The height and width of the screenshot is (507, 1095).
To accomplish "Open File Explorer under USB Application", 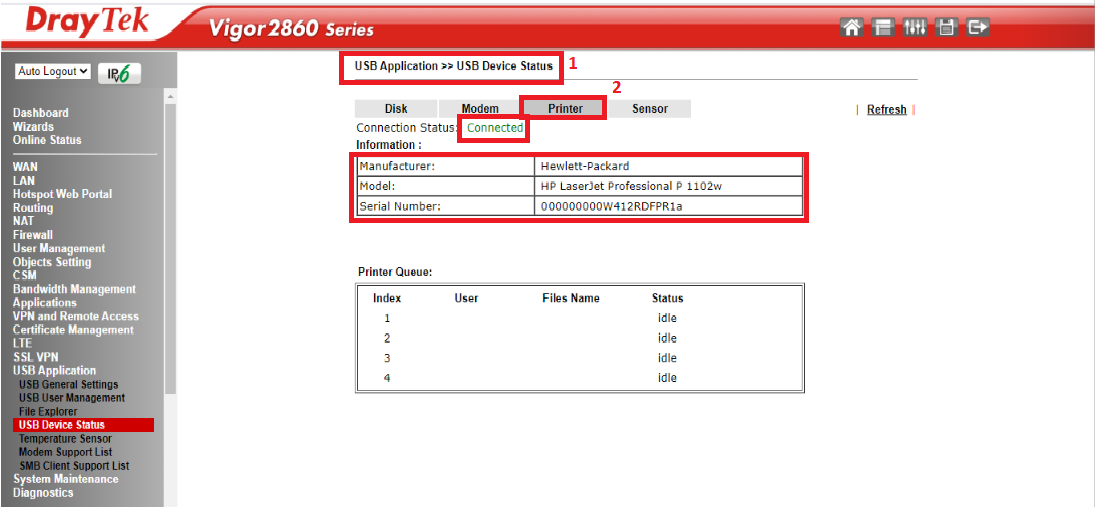I will tap(48, 411).
